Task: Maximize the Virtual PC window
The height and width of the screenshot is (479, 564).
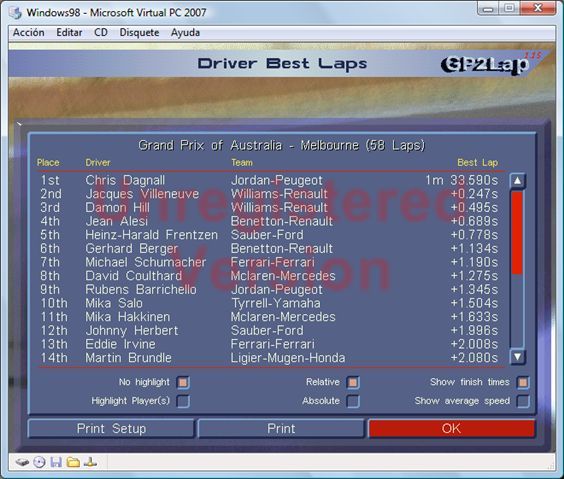Action: [509, 8]
